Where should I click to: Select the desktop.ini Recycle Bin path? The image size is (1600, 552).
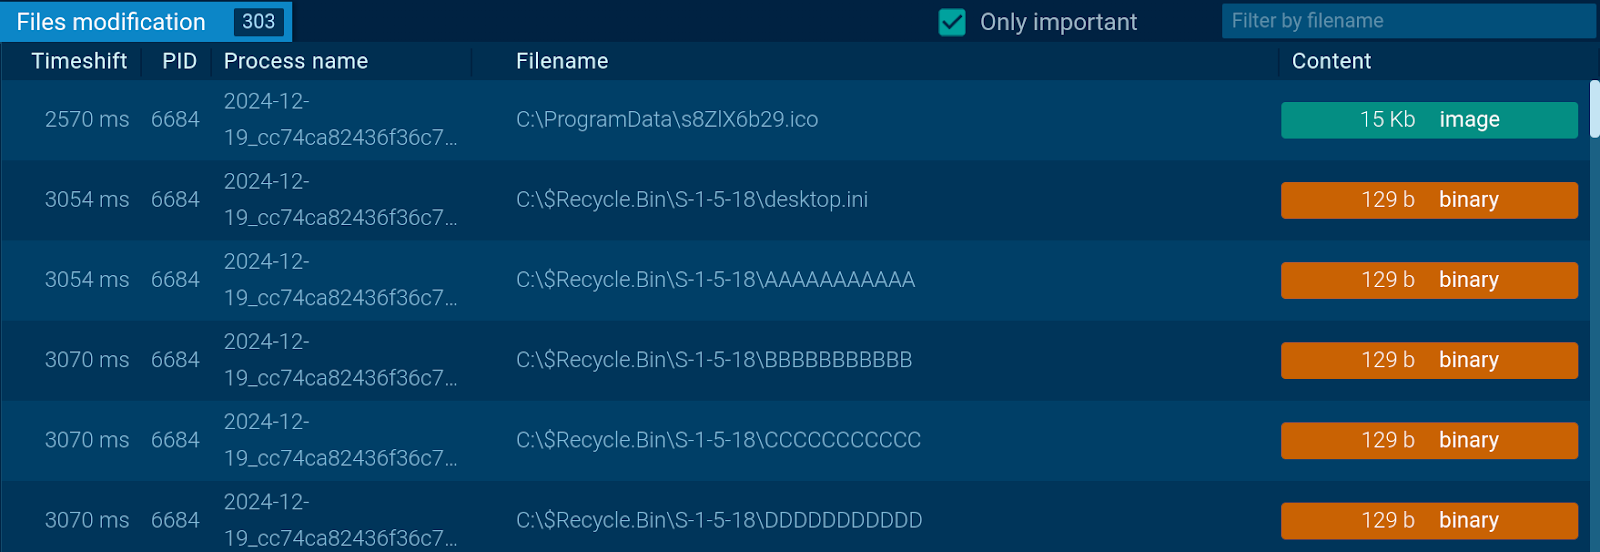[692, 200]
